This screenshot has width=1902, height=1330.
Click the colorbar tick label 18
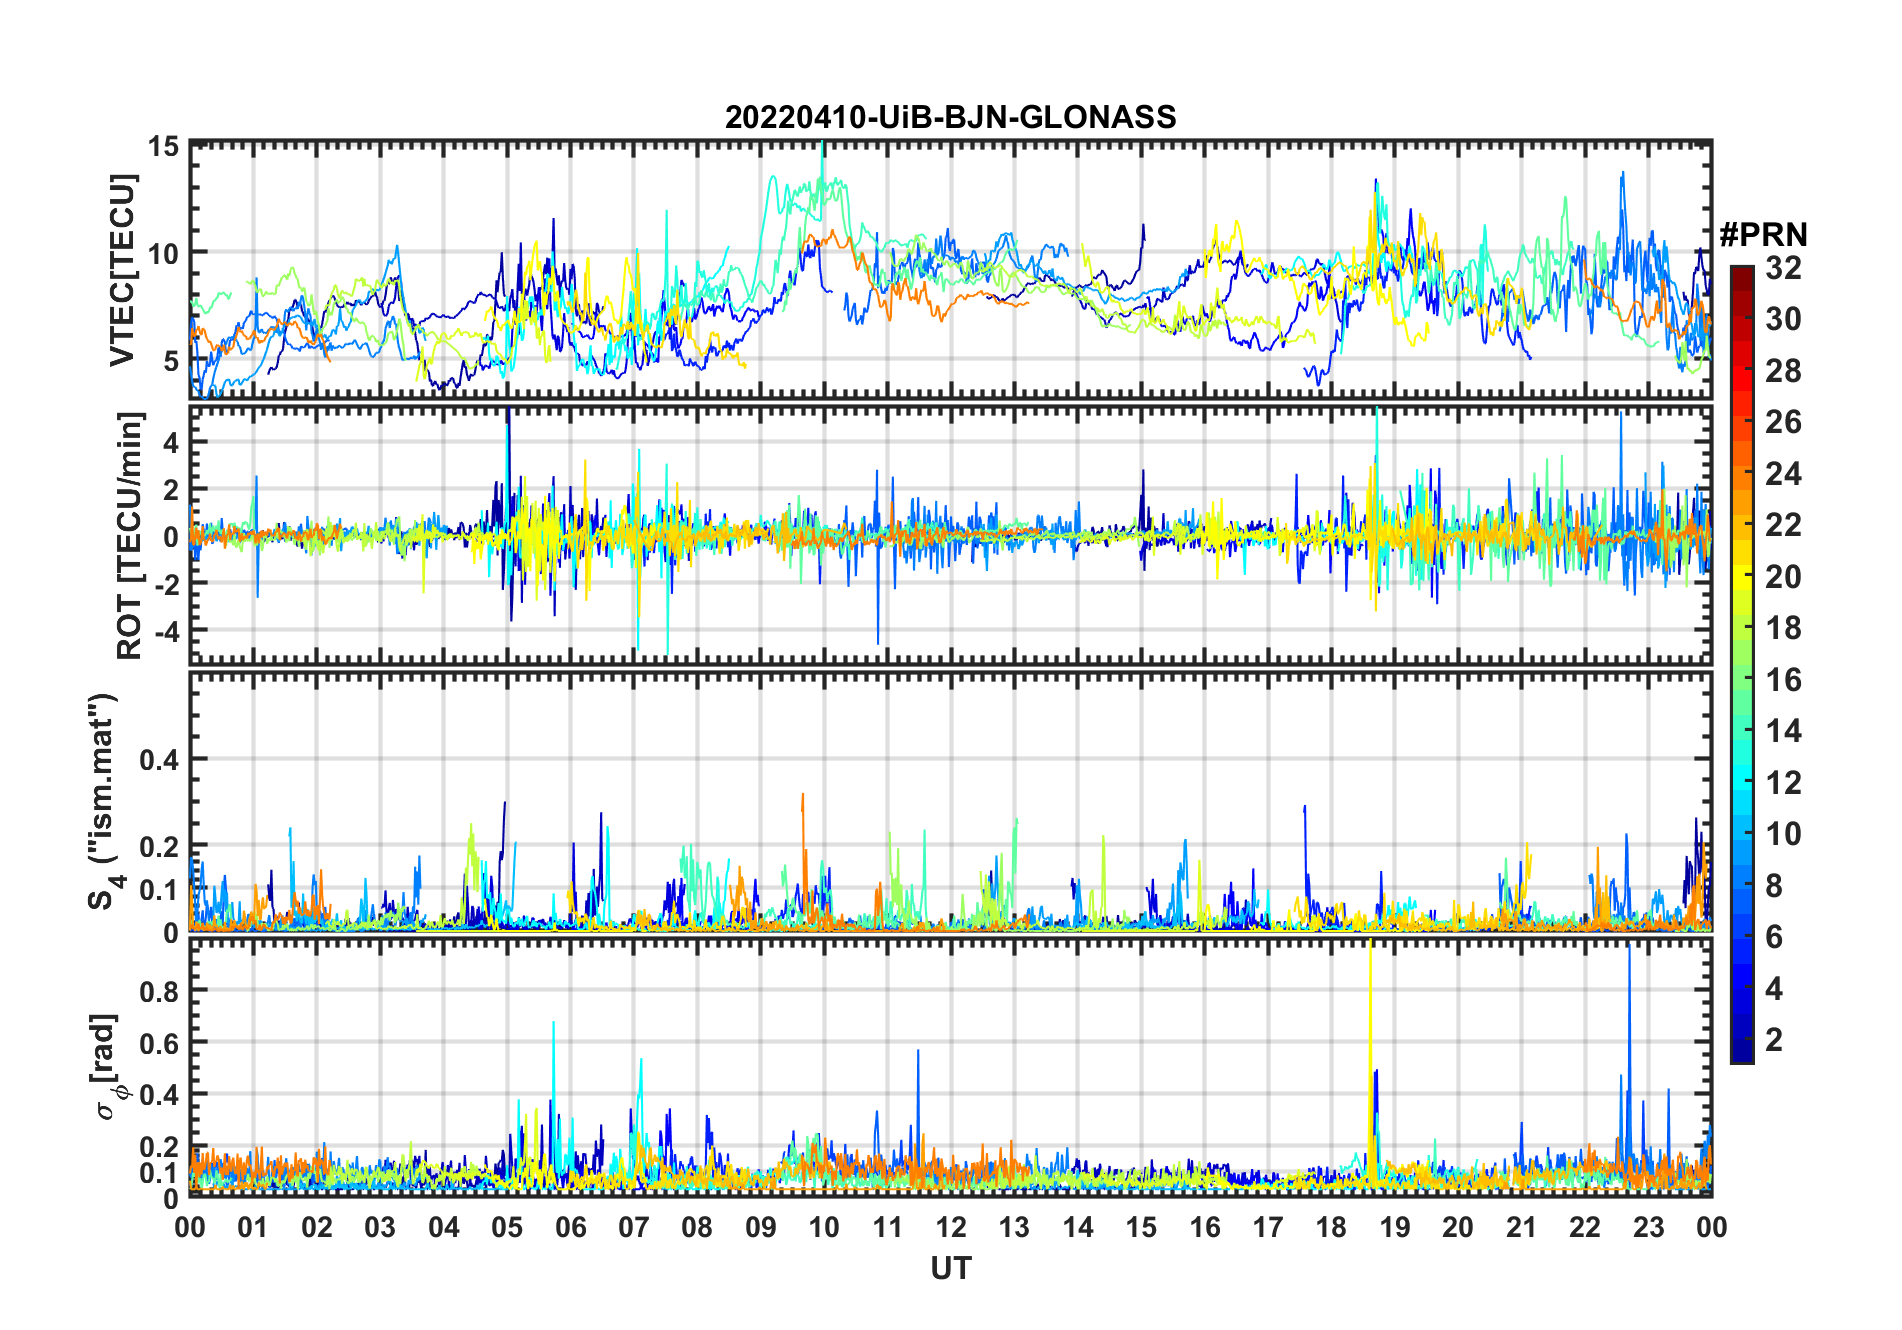click(x=1783, y=628)
